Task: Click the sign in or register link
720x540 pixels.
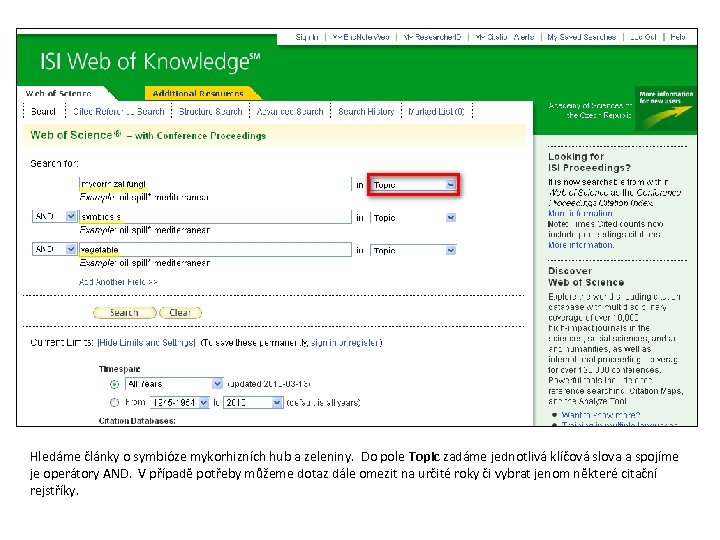Action: pyautogui.click(x=345, y=343)
